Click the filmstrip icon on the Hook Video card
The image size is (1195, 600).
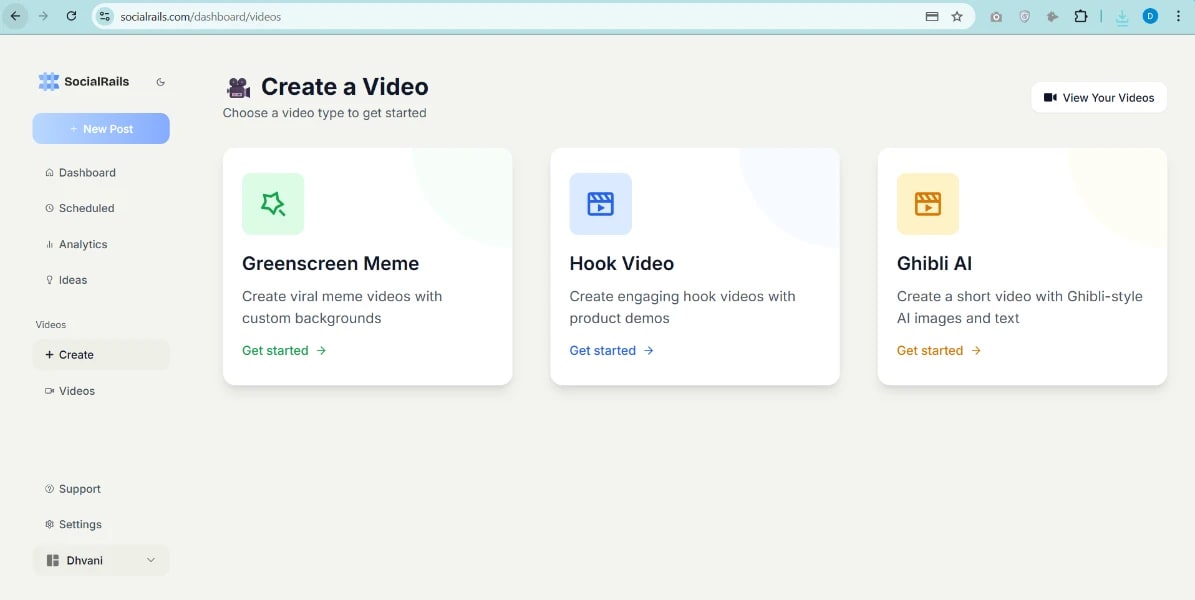tap(600, 203)
